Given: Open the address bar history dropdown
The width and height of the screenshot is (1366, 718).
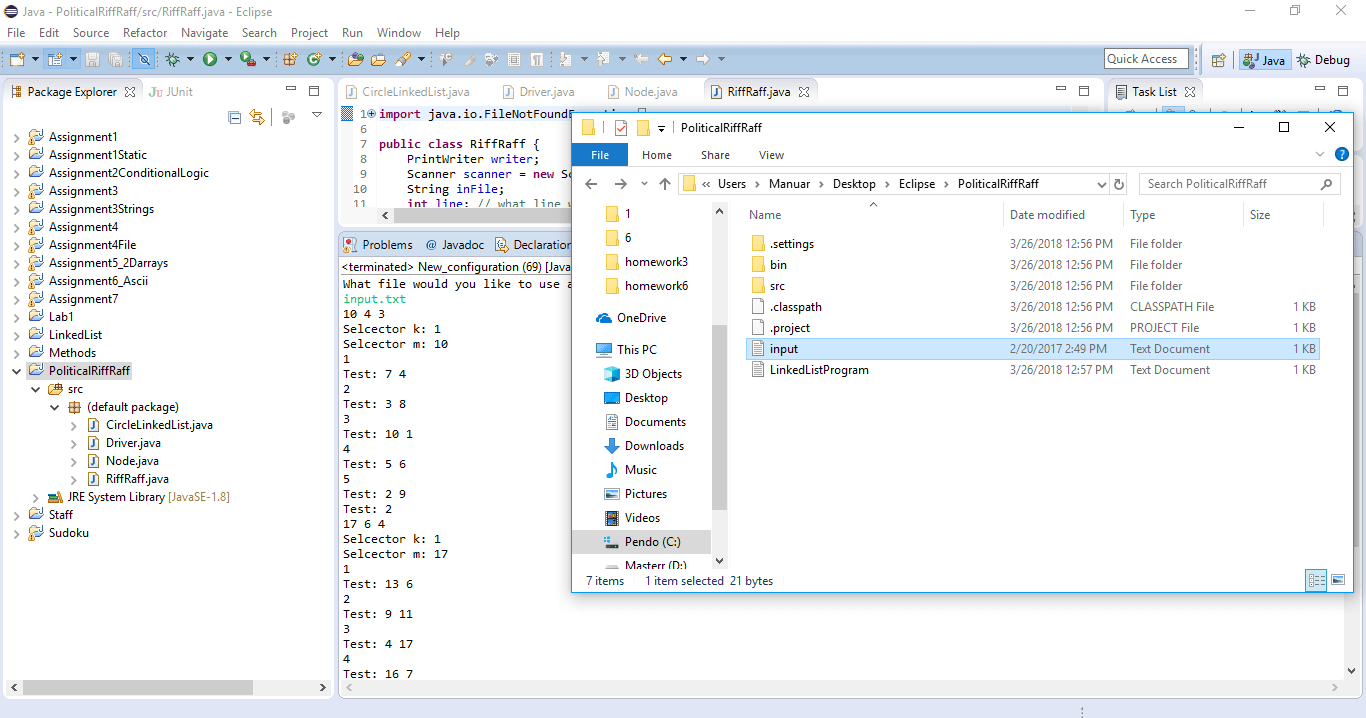Looking at the screenshot, I should [x=1102, y=184].
